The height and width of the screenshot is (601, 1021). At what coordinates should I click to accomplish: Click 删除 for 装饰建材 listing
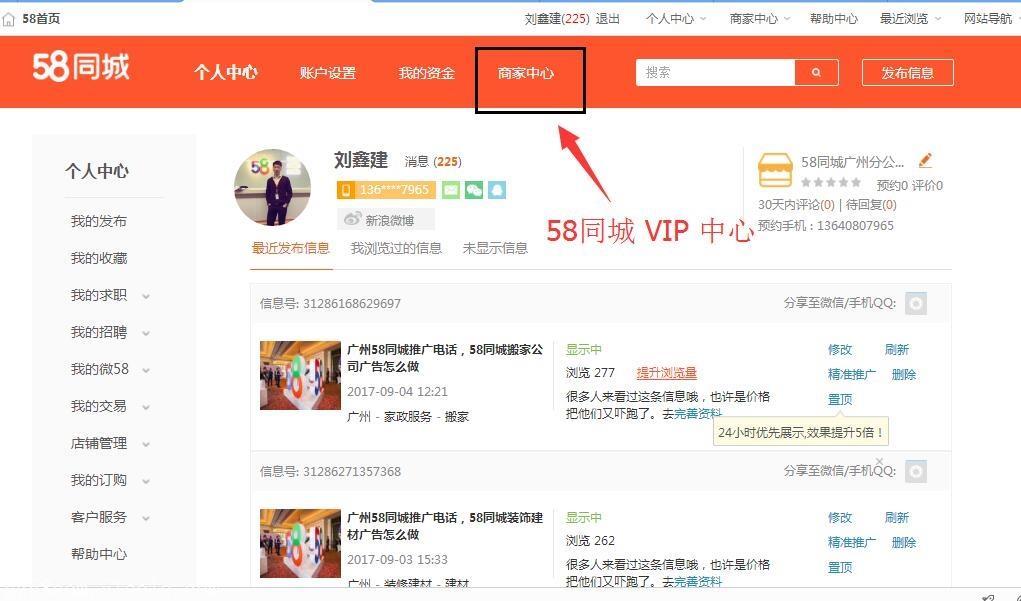coord(904,542)
